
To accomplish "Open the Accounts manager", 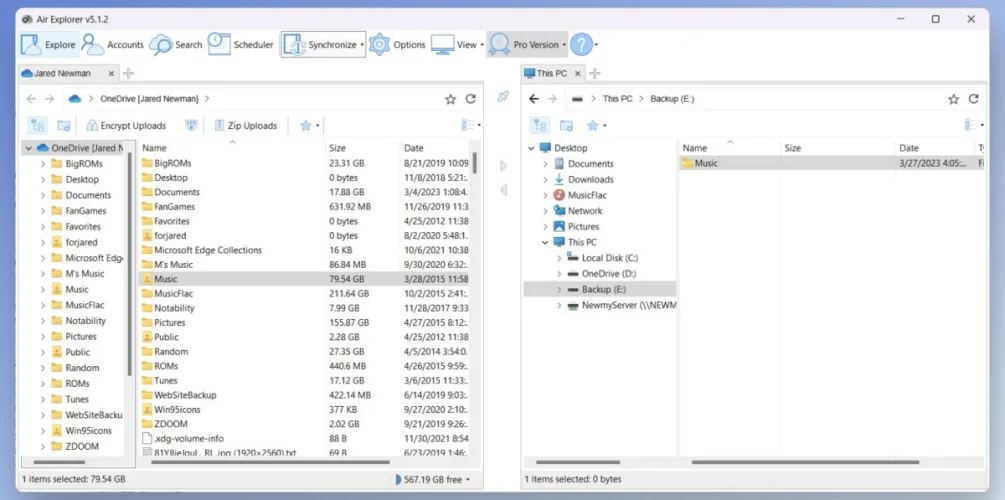I will 113,45.
